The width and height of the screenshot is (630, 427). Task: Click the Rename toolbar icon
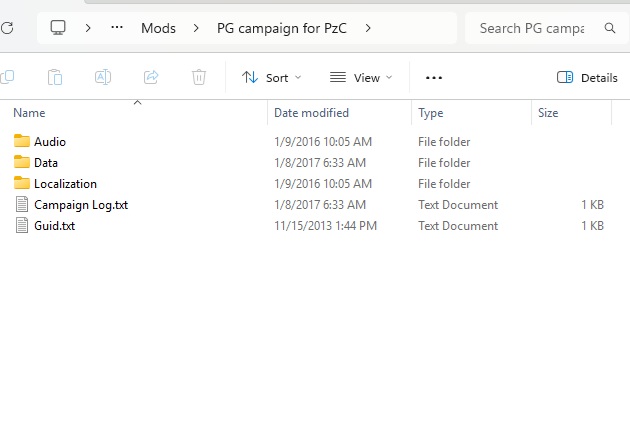[x=103, y=77]
